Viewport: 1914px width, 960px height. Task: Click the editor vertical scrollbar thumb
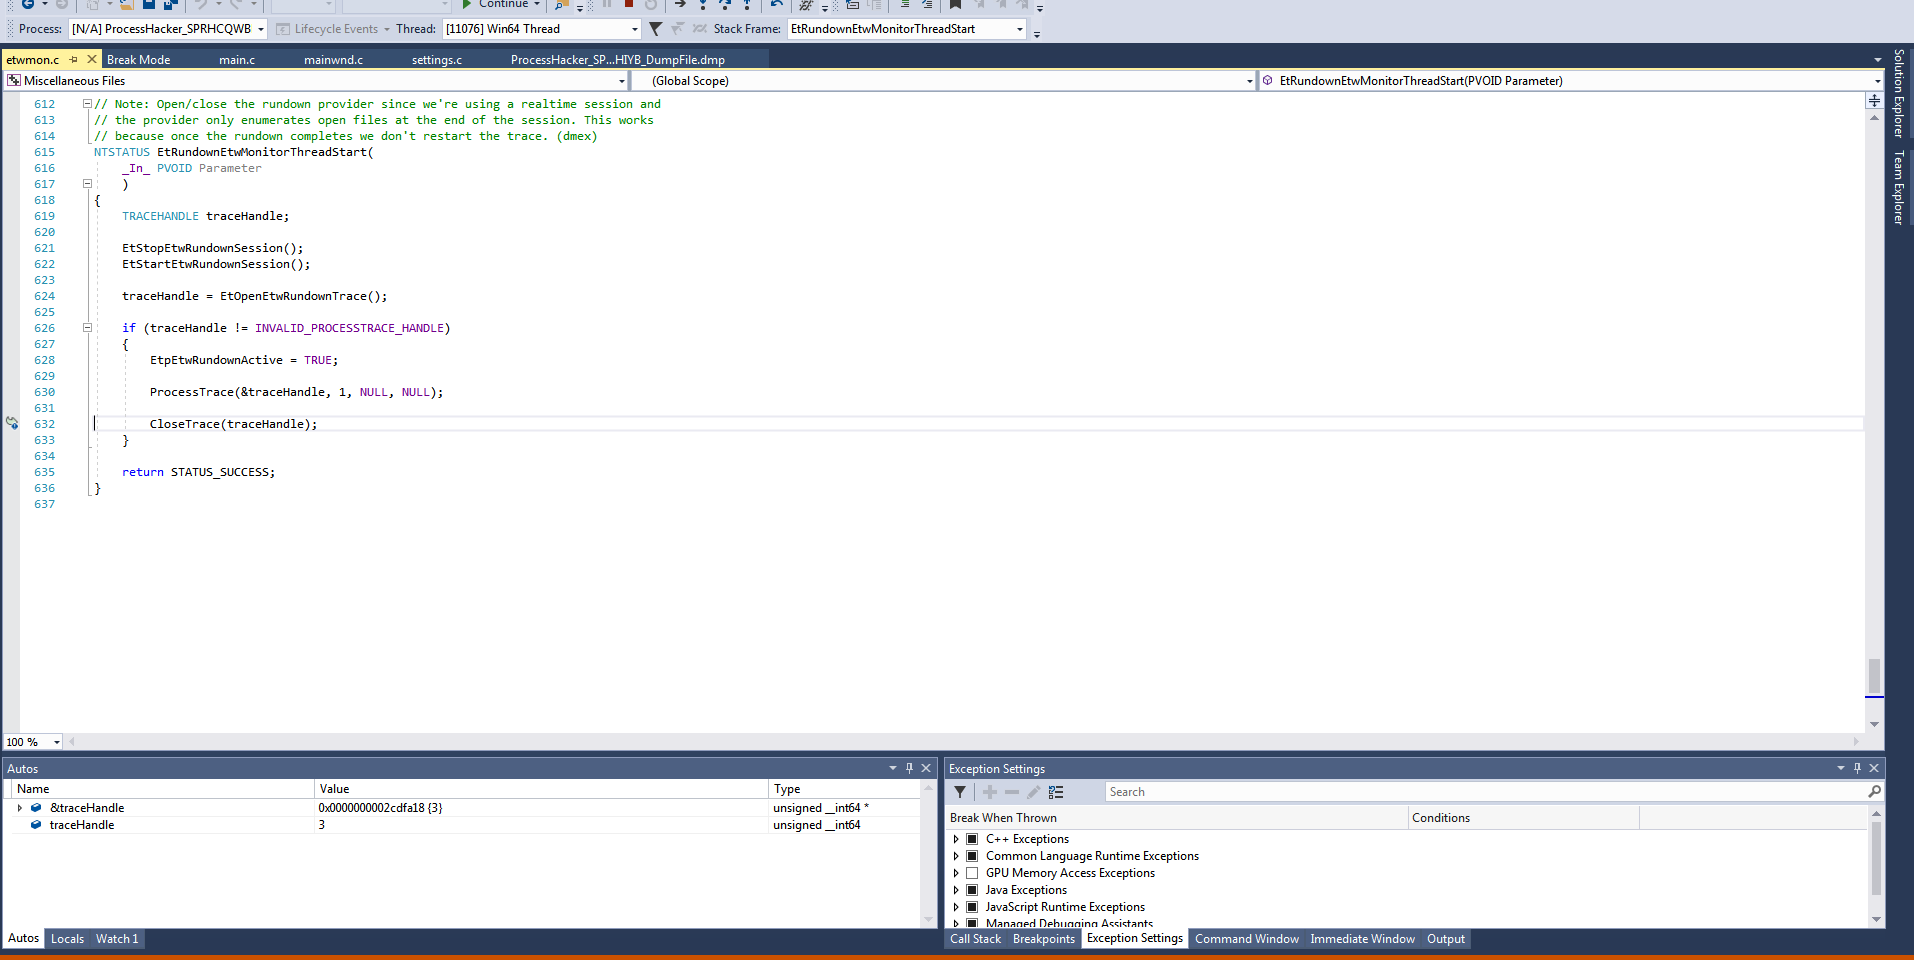pos(1874,675)
